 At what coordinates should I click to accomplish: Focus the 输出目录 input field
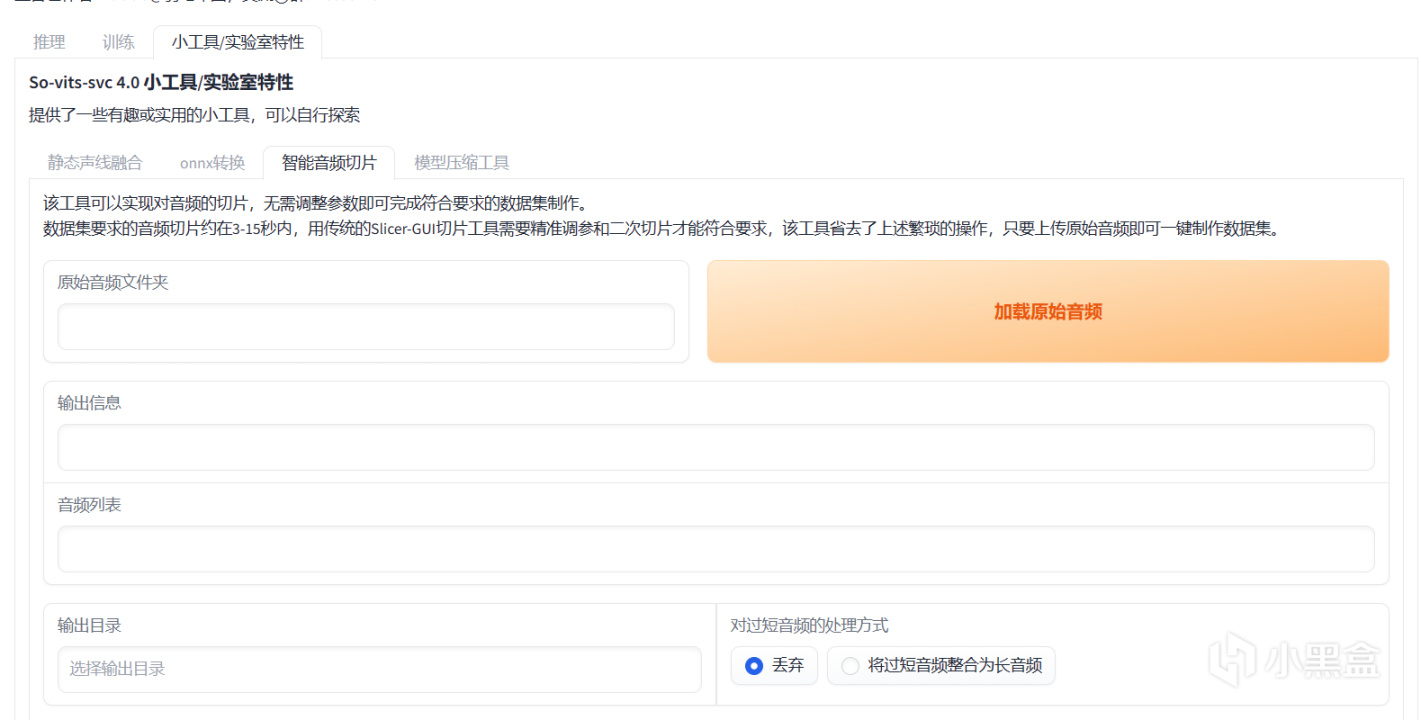coord(380,669)
